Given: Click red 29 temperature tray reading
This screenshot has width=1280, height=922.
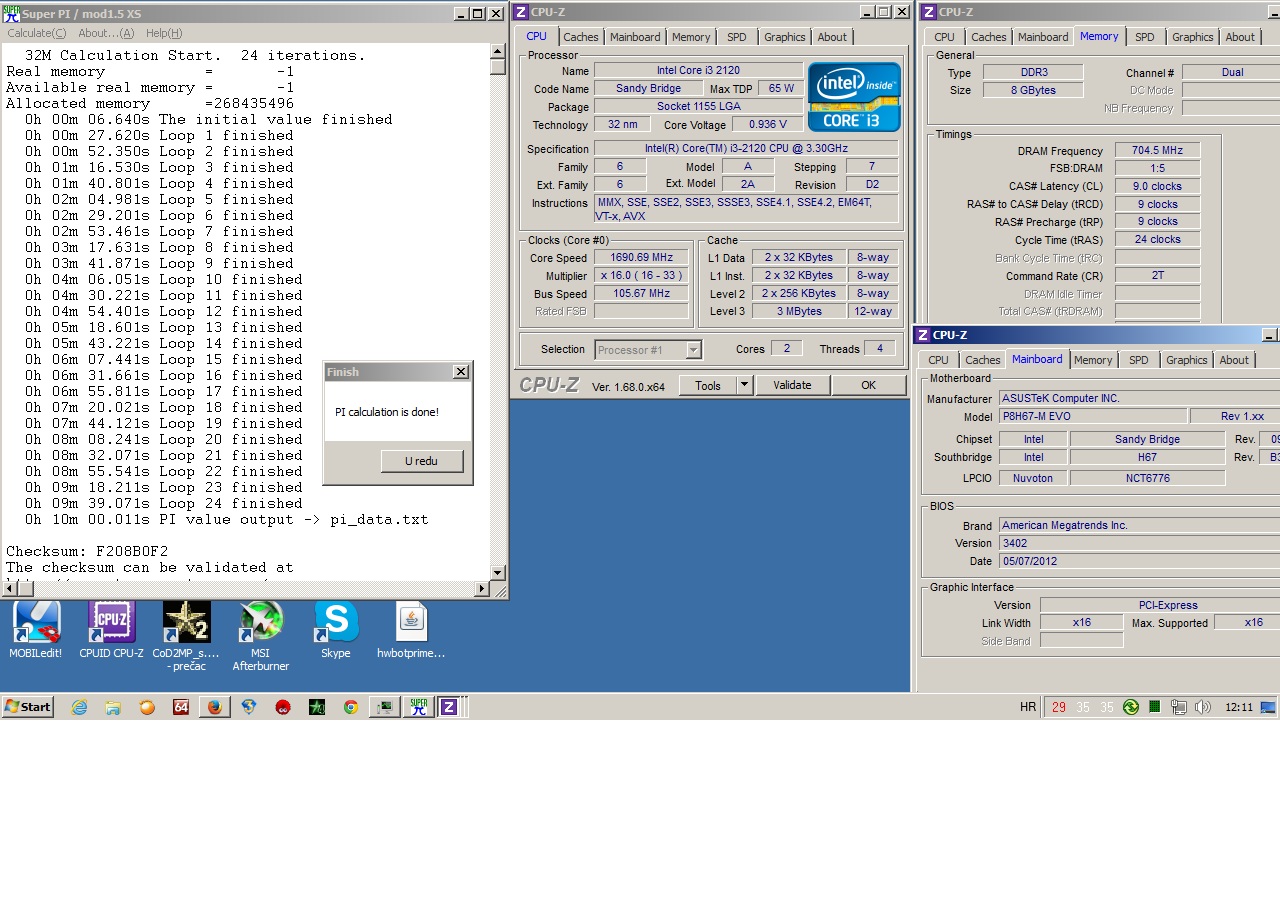Looking at the screenshot, I should [1059, 707].
